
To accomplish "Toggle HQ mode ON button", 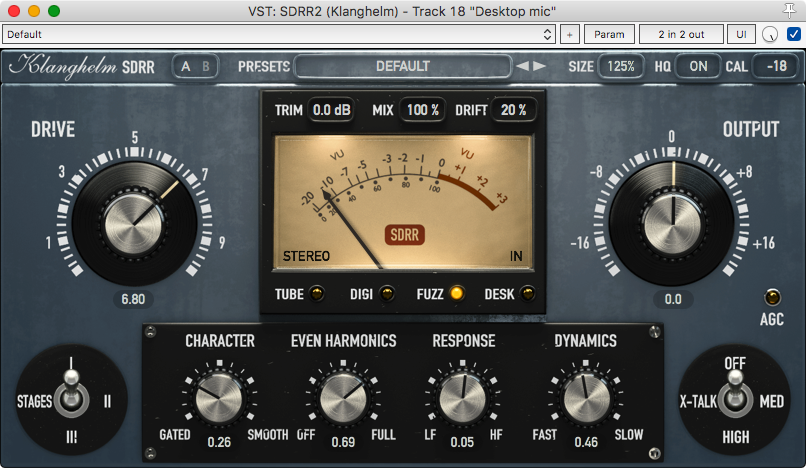I will coord(698,66).
